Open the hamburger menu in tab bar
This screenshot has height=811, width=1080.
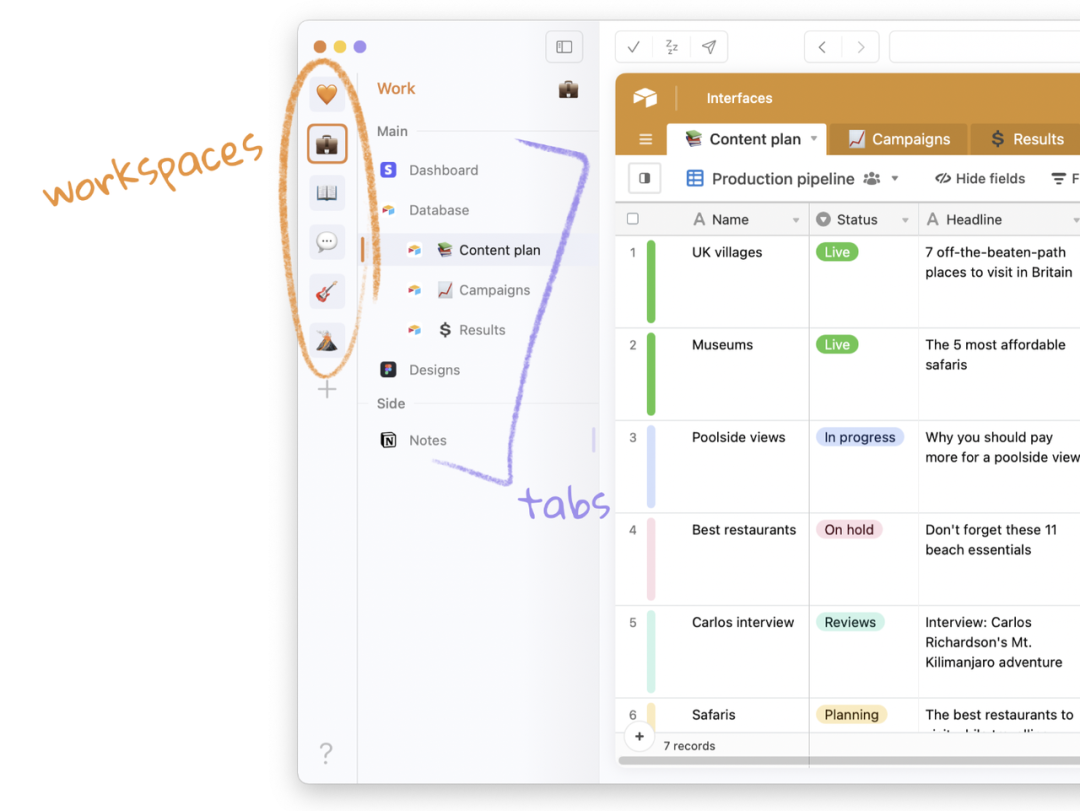click(645, 139)
